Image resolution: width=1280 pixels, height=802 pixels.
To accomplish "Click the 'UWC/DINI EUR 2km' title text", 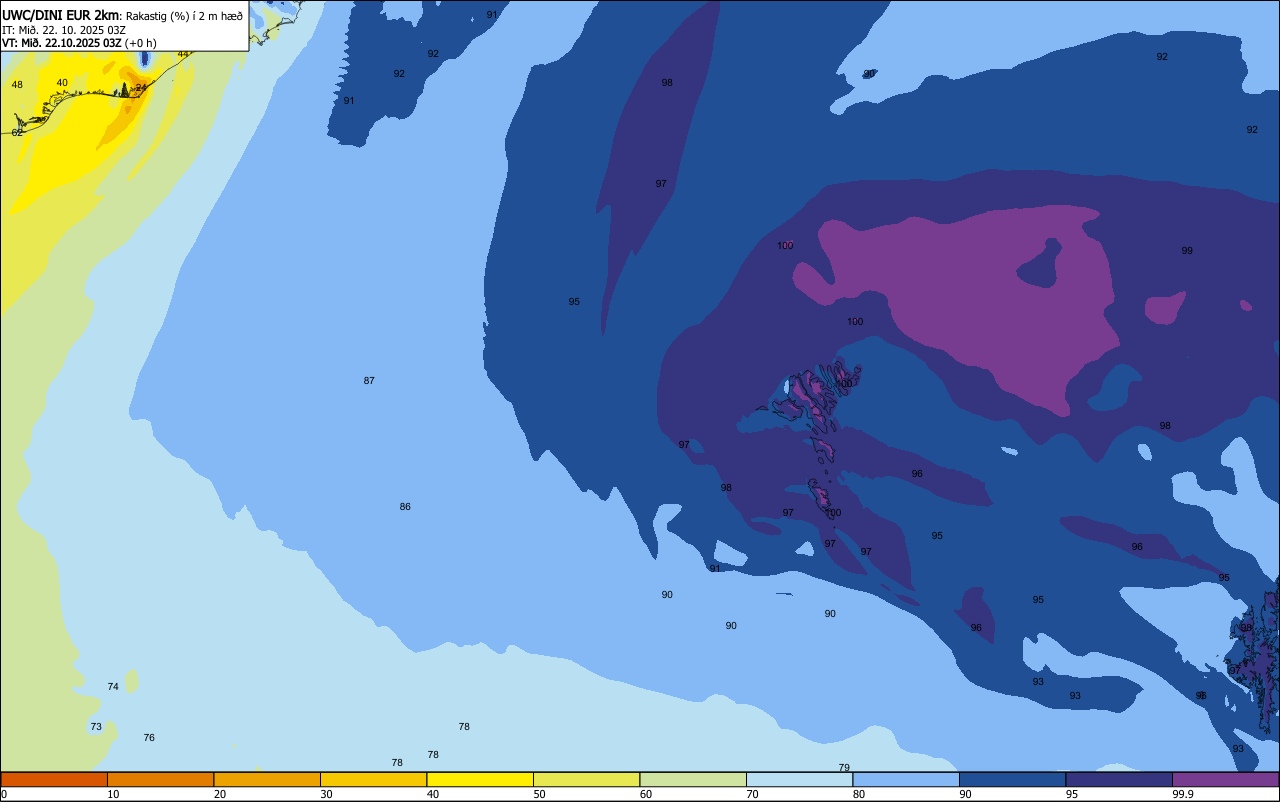I will point(60,15).
